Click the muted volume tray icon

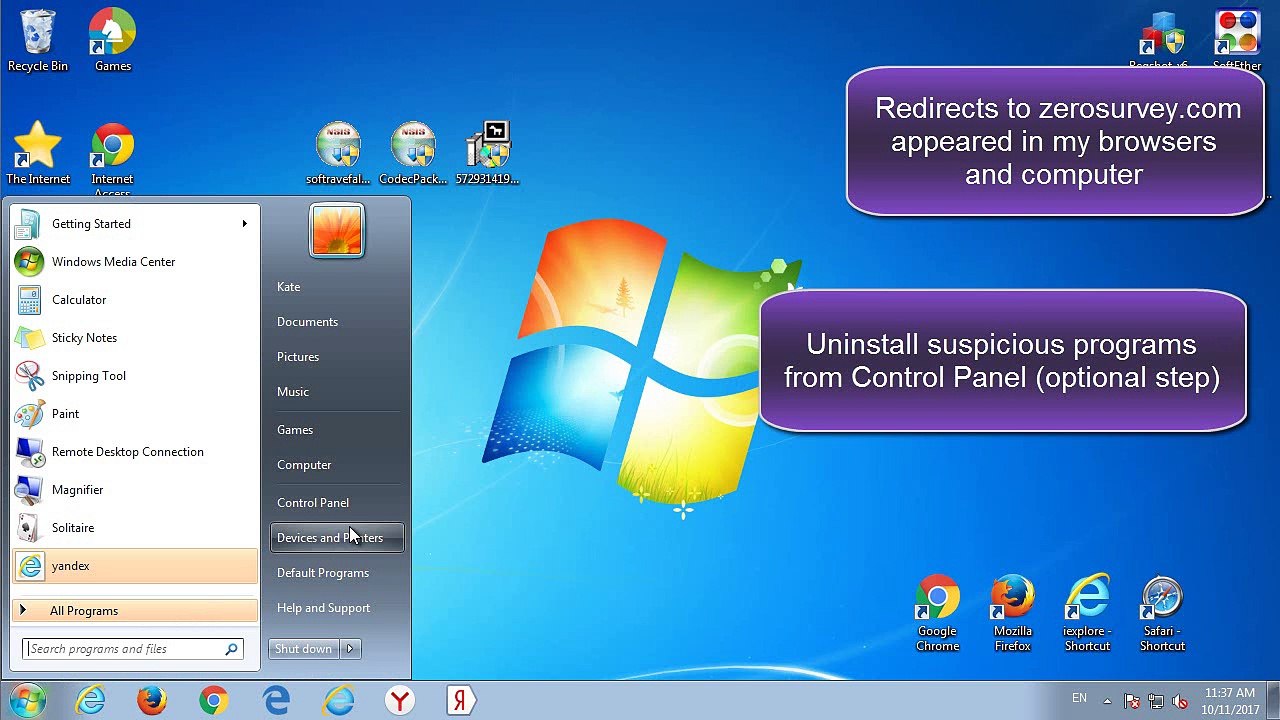tap(1180, 701)
